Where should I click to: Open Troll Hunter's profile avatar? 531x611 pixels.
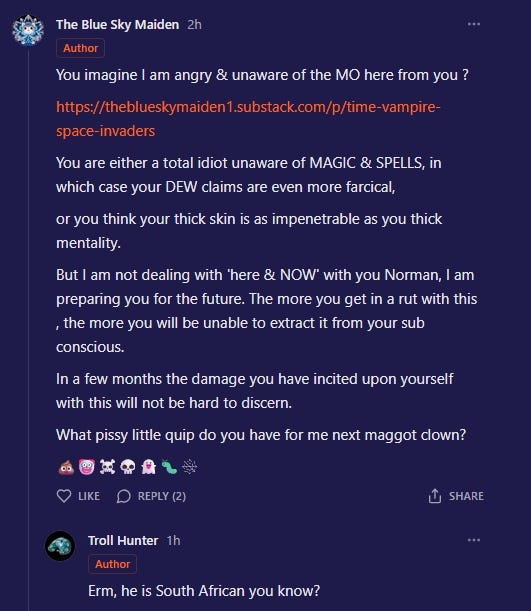[x=60, y=546]
